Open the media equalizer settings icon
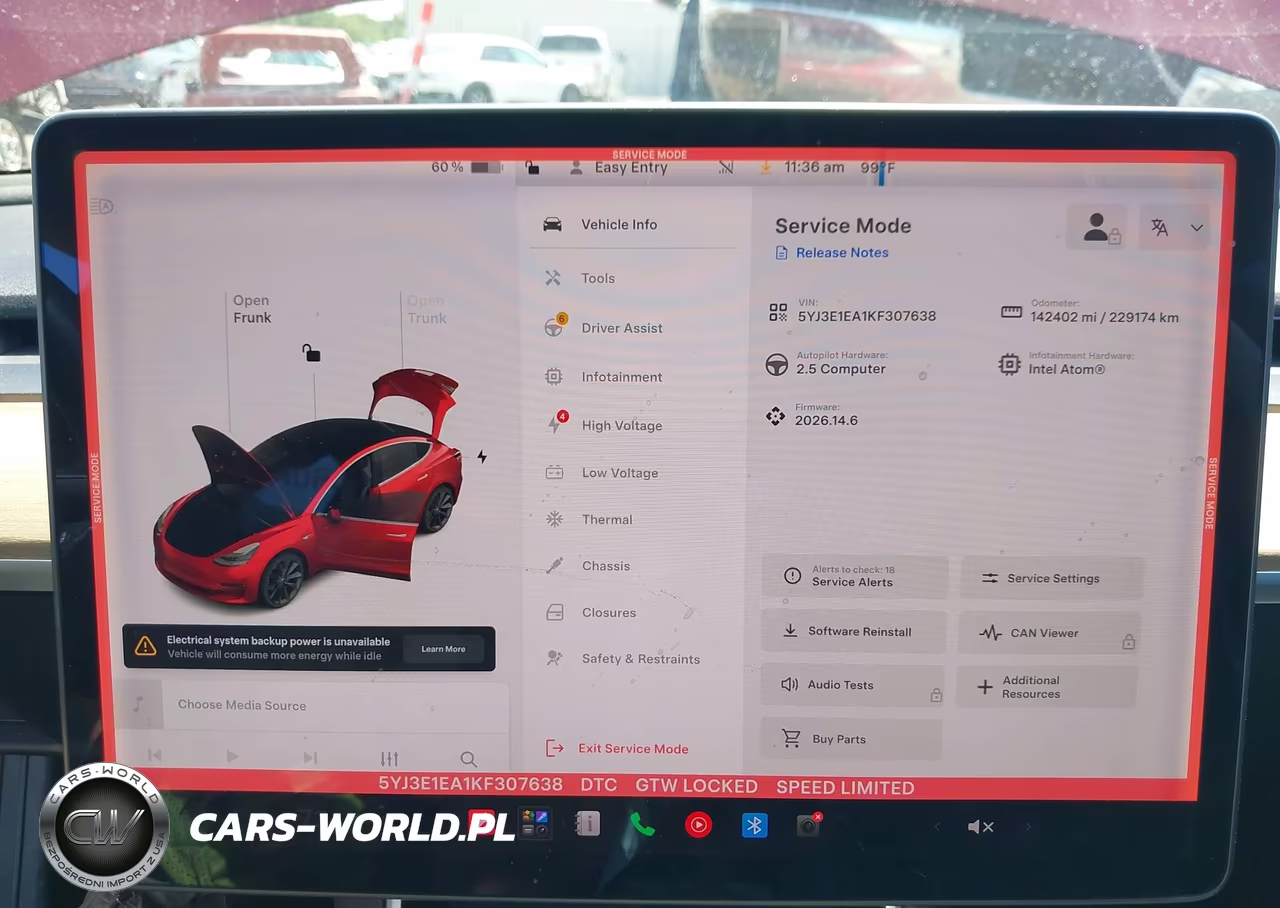Screen dimensions: 1280x908 [x=389, y=759]
